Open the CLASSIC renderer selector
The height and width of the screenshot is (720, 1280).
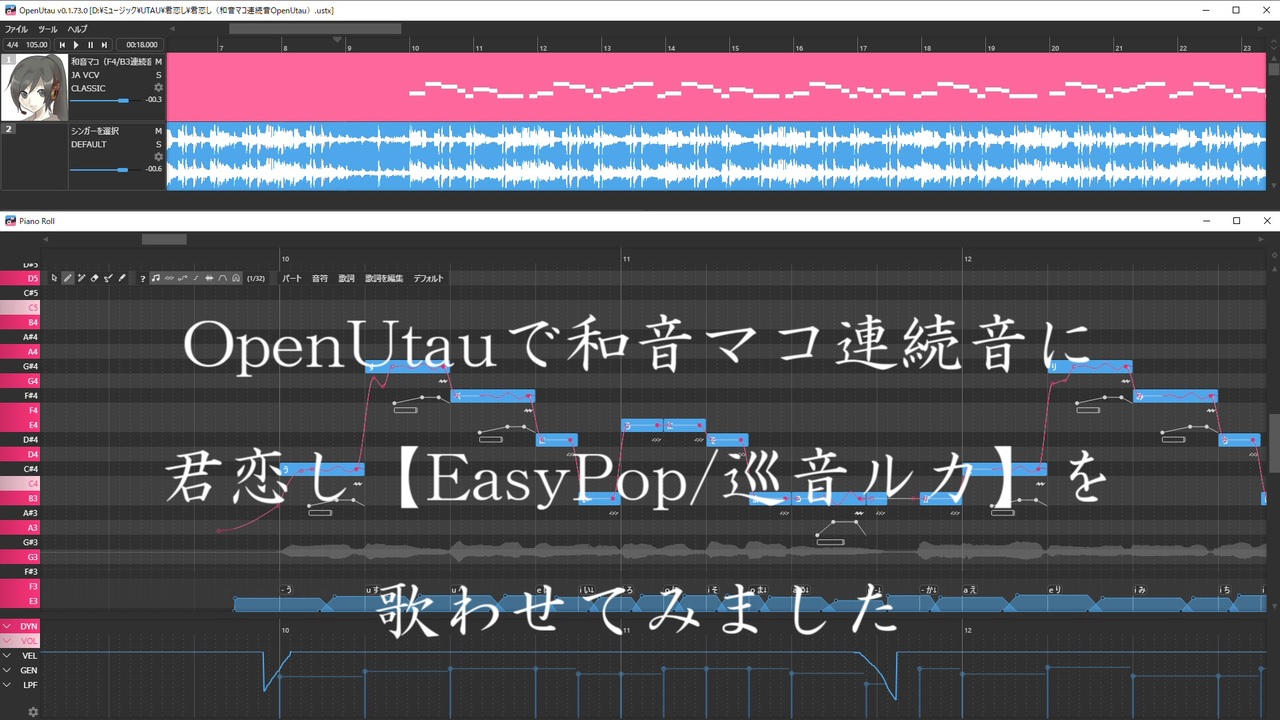point(88,88)
